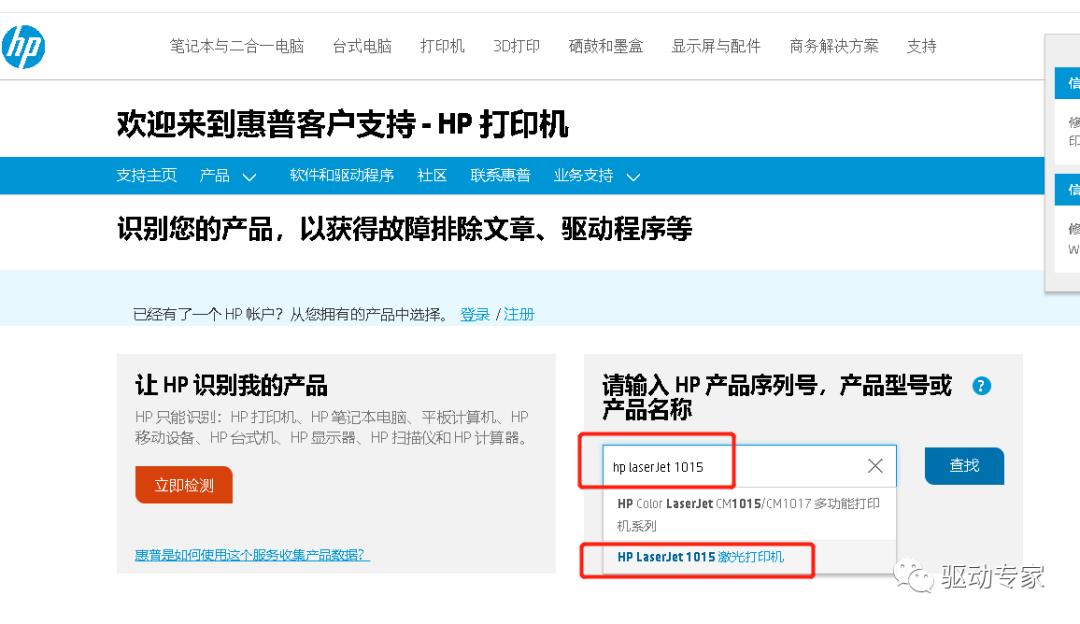Expand the 业务支持 dropdown menu
The width and height of the screenshot is (1080, 624).
[x=598, y=175]
